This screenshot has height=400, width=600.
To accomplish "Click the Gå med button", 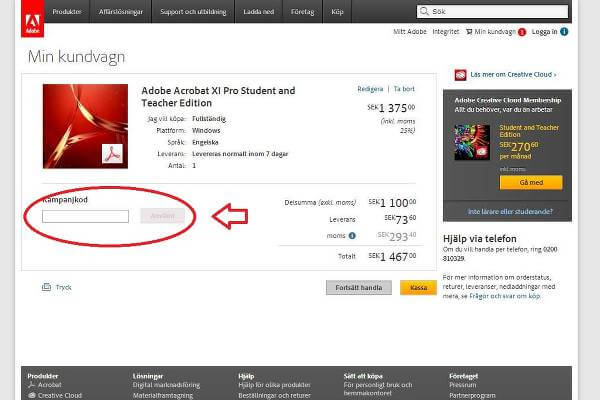I will [531, 183].
